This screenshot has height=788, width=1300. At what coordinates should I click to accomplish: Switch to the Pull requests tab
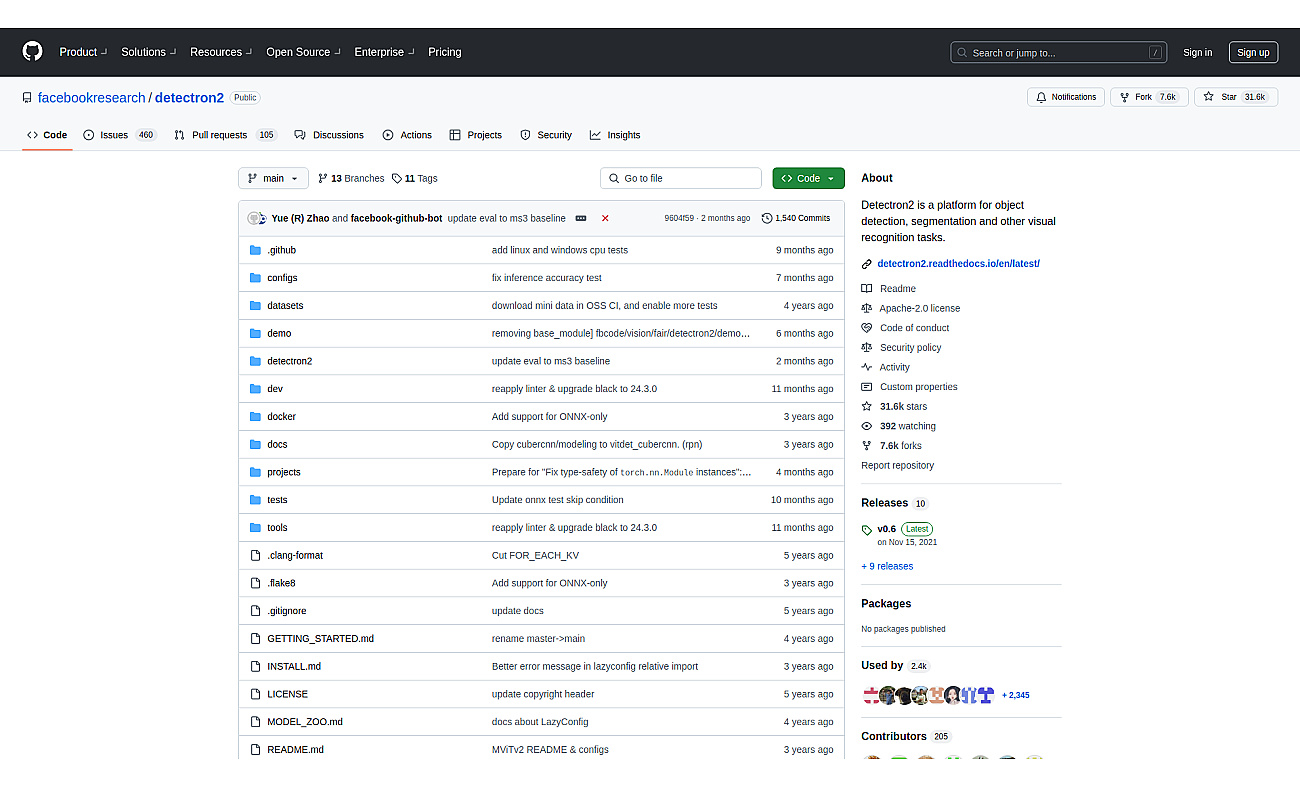point(225,135)
